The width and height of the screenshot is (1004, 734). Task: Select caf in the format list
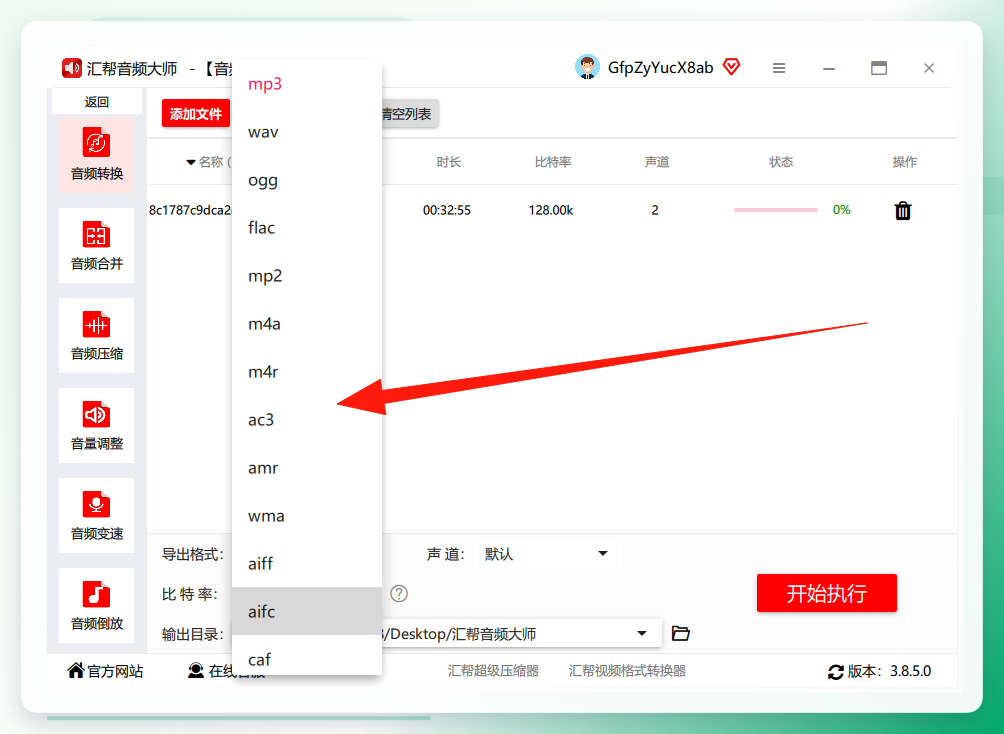pos(307,656)
